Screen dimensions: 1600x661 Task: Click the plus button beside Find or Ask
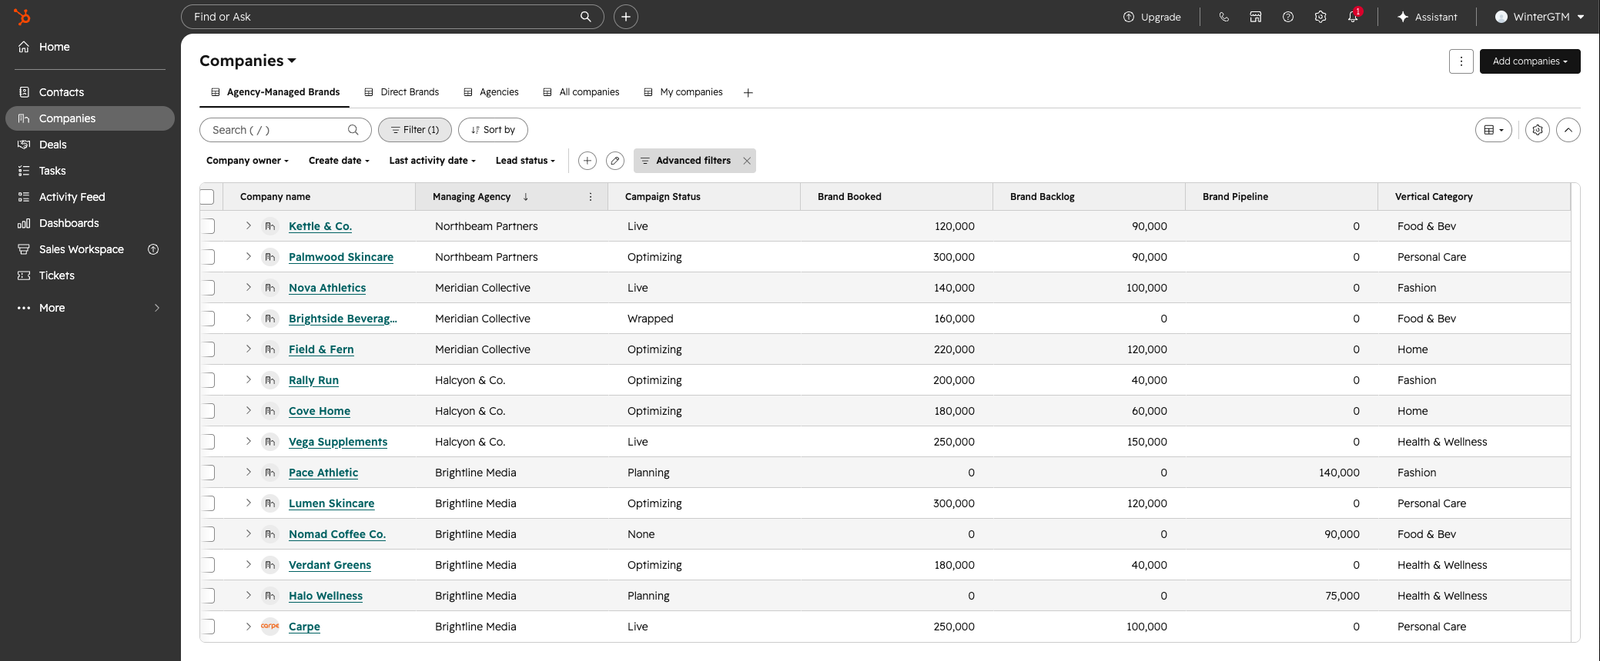[x=626, y=17]
